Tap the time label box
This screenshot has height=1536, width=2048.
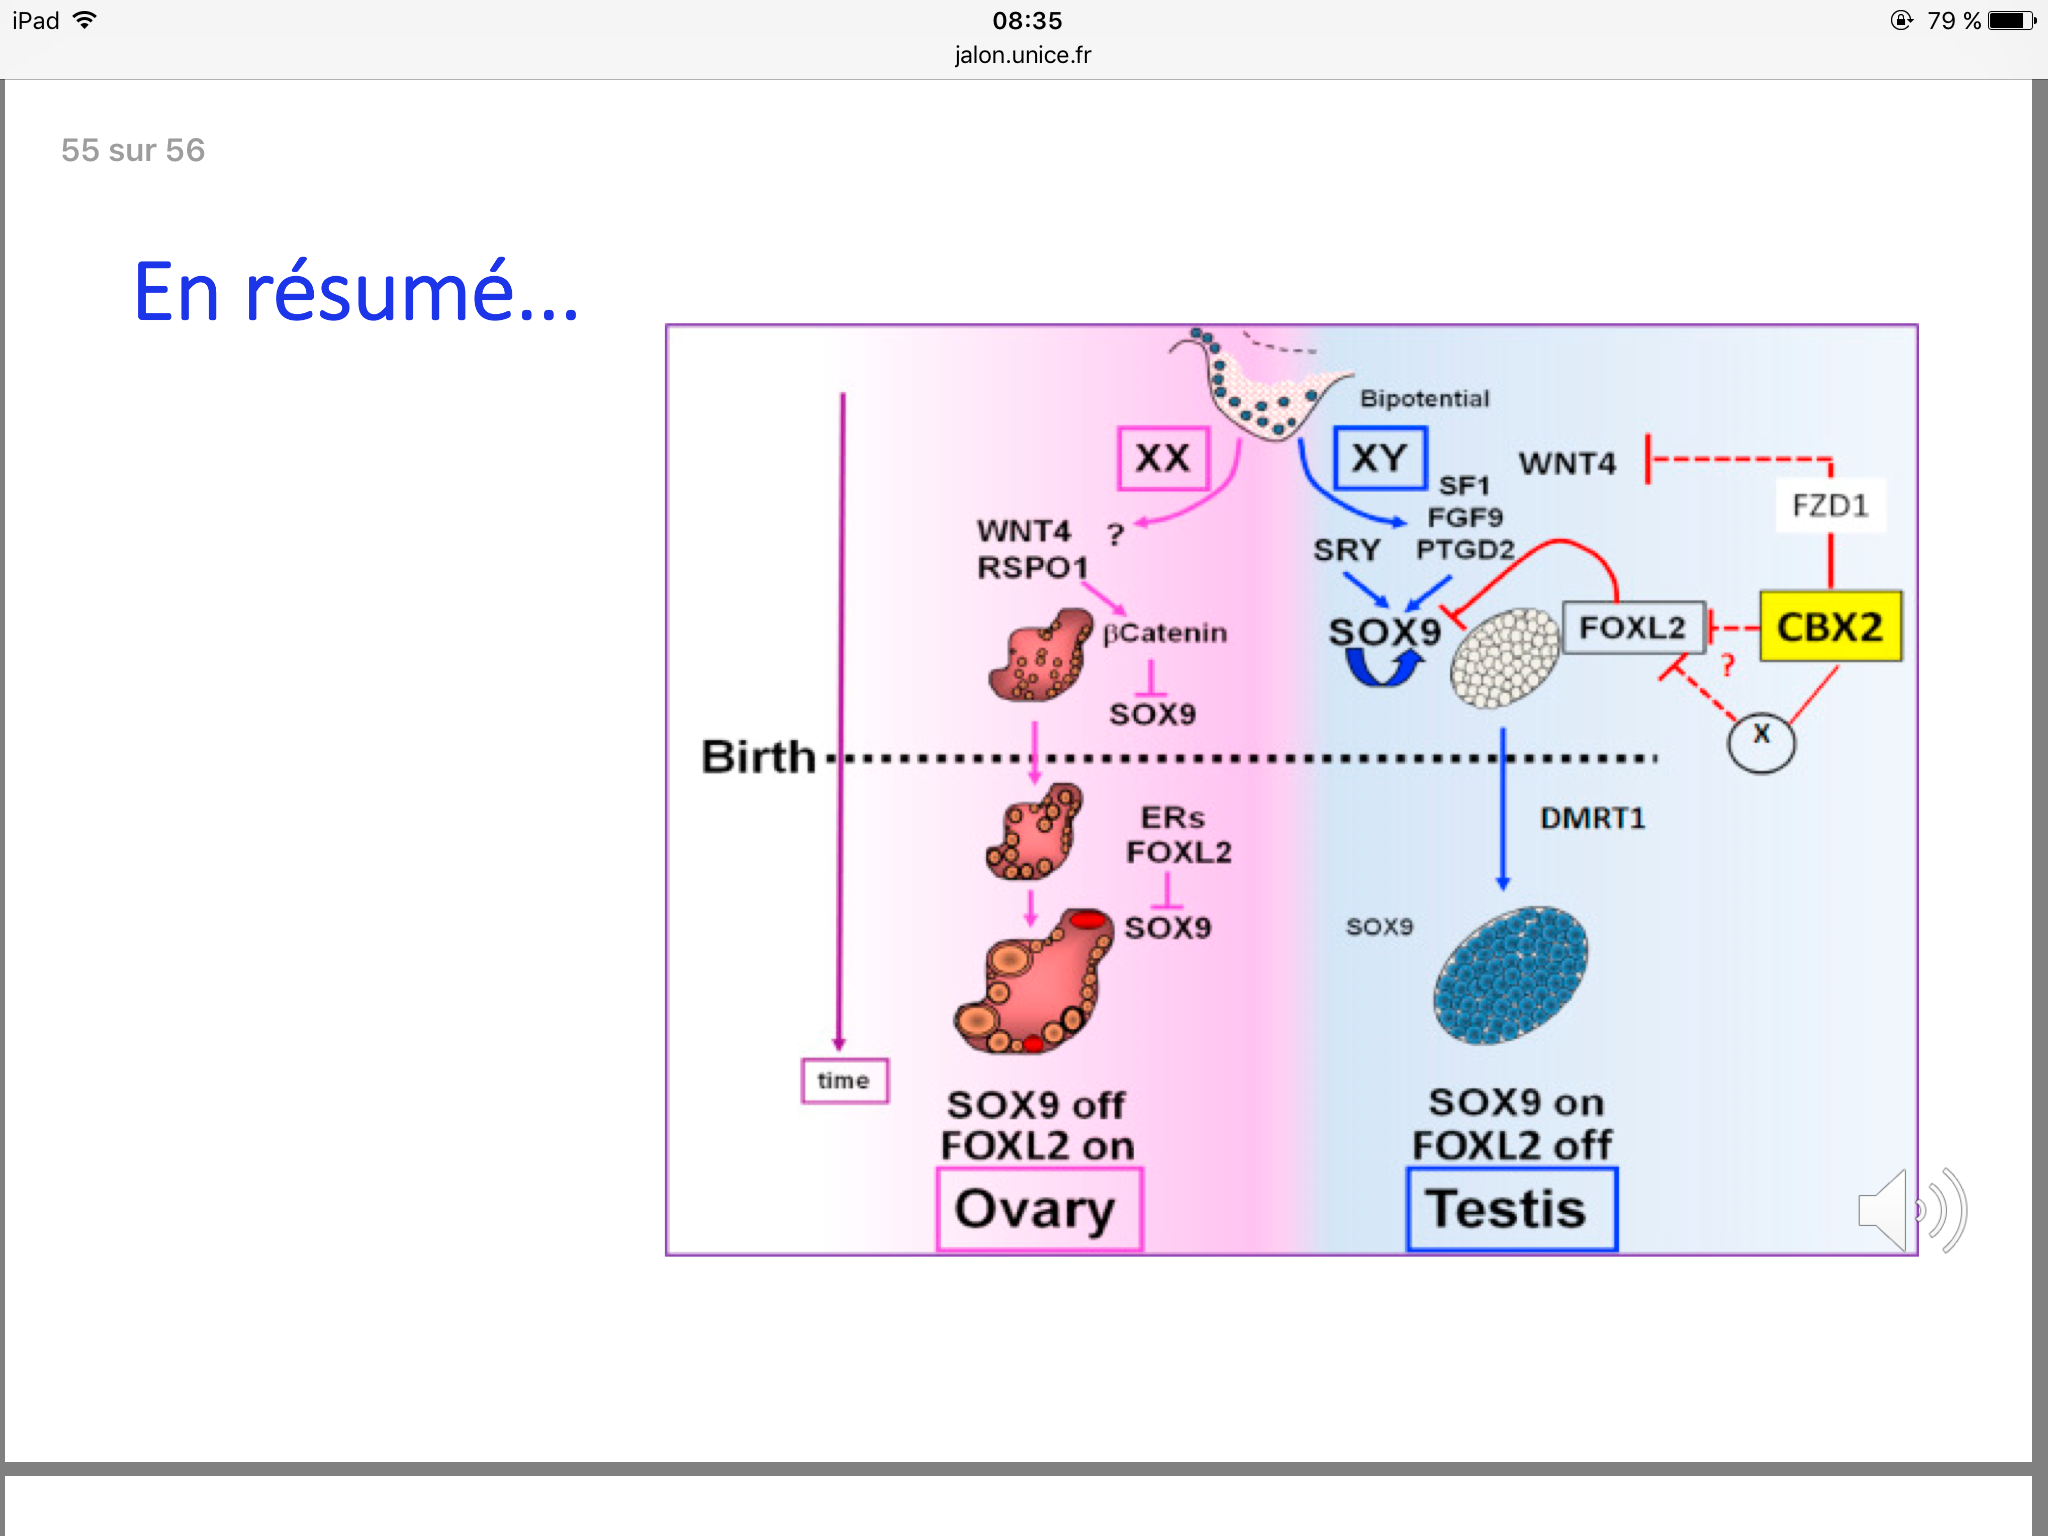point(844,1081)
